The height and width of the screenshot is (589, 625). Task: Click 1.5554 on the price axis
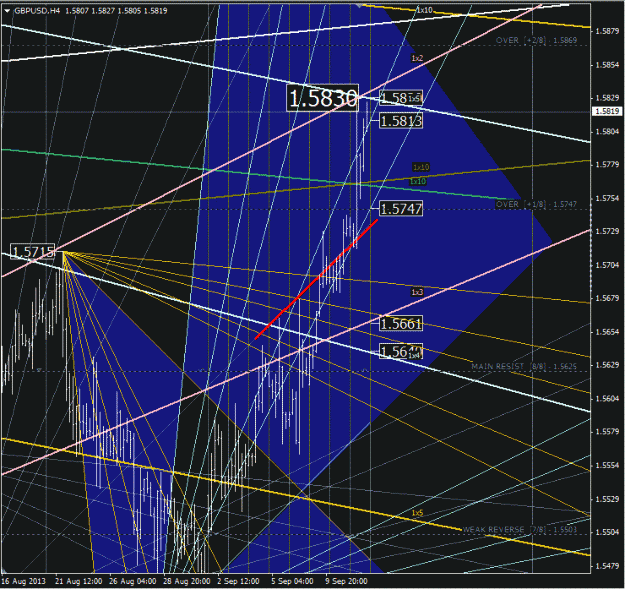[x=607, y=465]
